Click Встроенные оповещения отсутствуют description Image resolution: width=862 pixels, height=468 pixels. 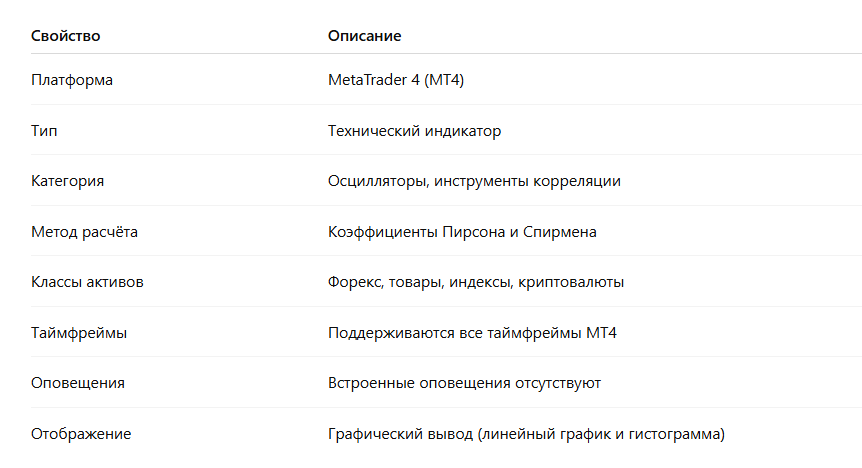(464, 383)
